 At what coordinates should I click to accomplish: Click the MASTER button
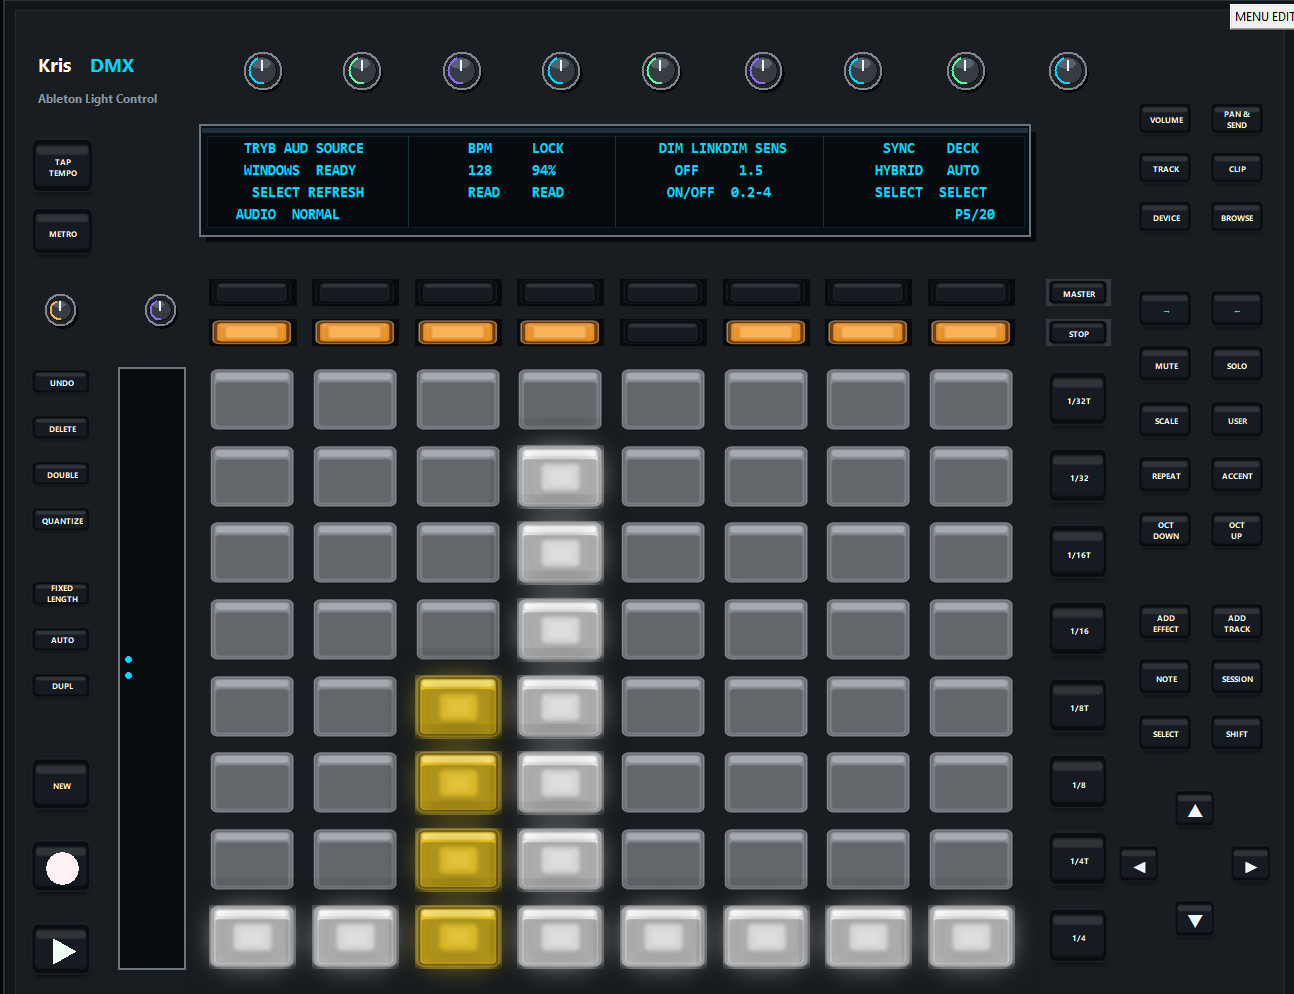1078,294
